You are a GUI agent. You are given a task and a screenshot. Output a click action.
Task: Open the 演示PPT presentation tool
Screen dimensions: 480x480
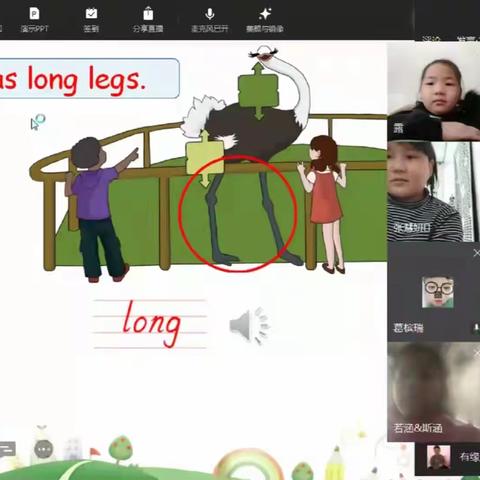[x=34, y=20]
